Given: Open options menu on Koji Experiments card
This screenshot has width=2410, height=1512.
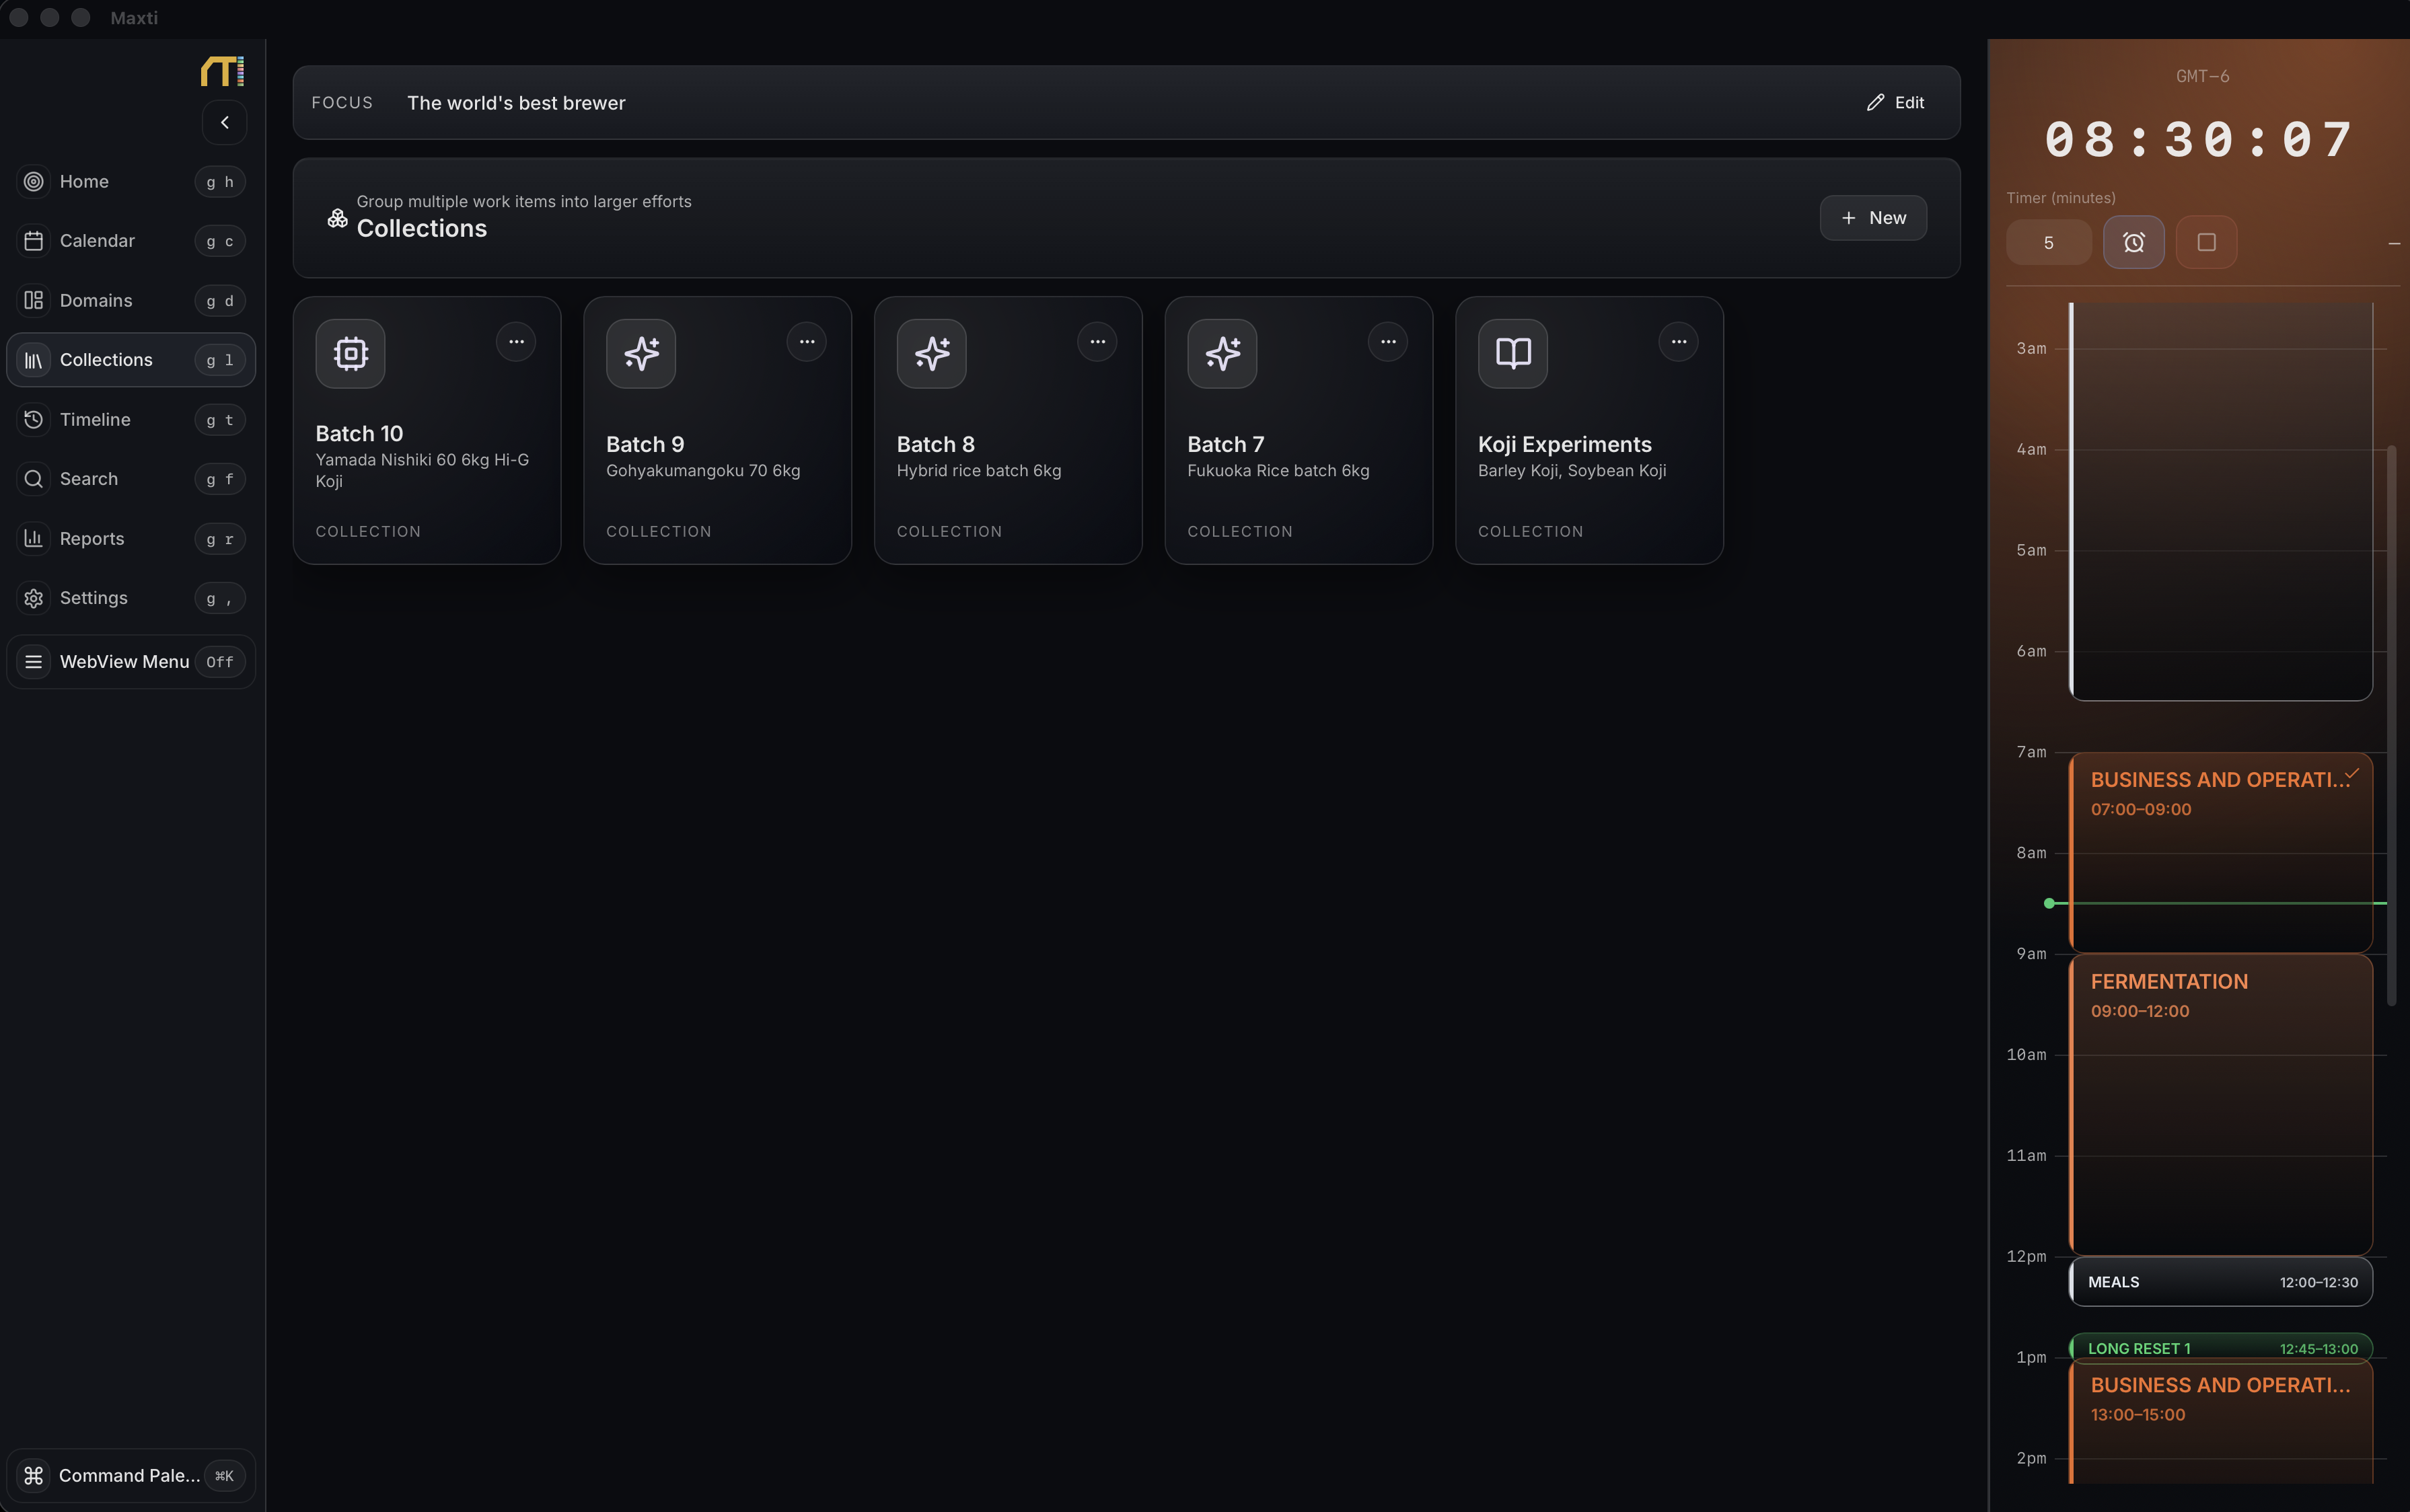Looking at the screenshot, I should pos(1677,341).
